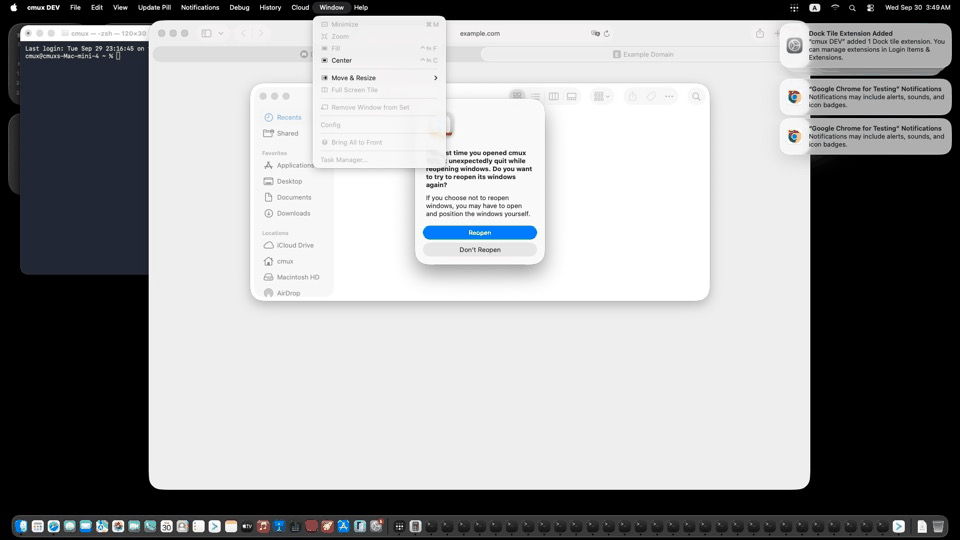Open Dock Tile Extension Added notification

[866, 45]
